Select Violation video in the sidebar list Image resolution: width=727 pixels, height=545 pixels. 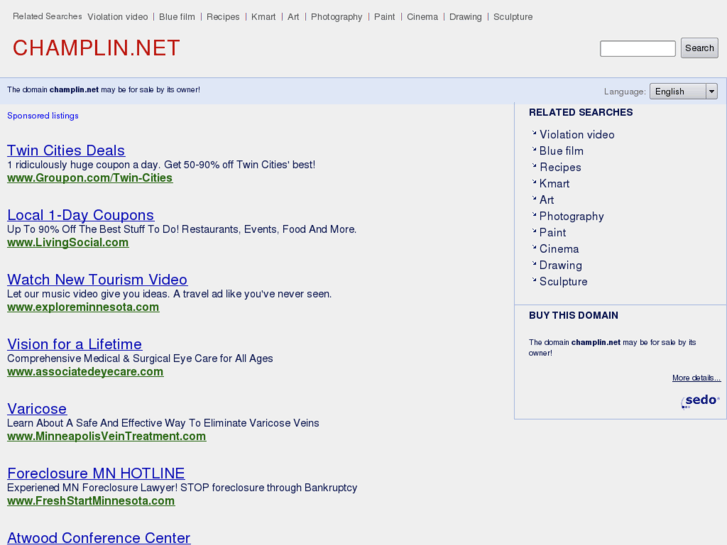point(577,135)
